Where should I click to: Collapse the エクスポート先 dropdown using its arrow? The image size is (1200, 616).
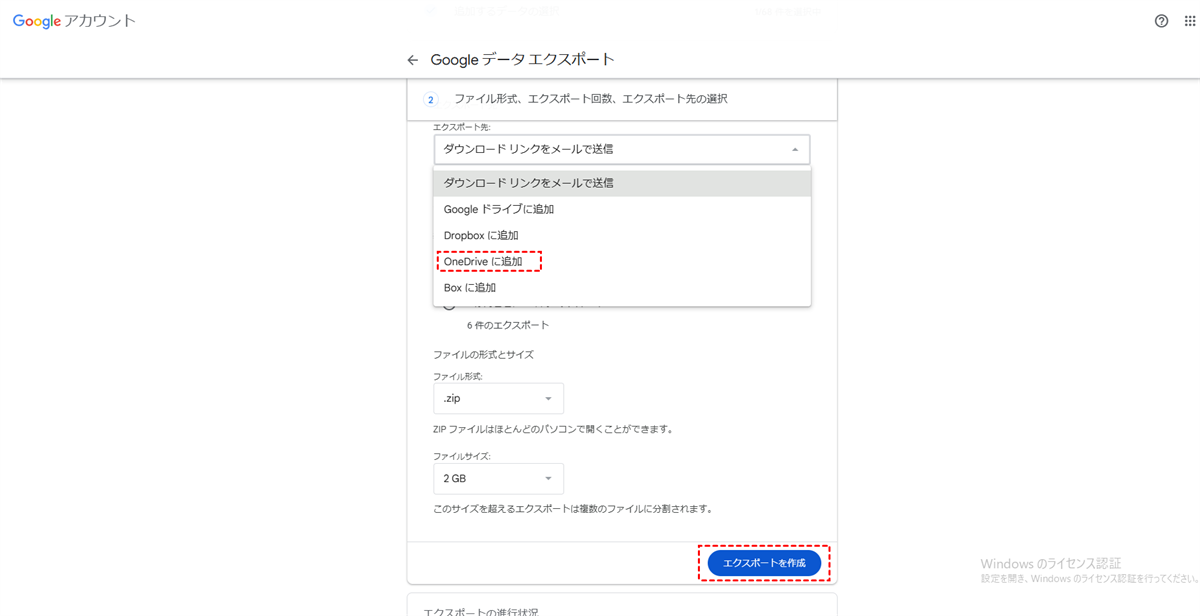tap(795, 149)
